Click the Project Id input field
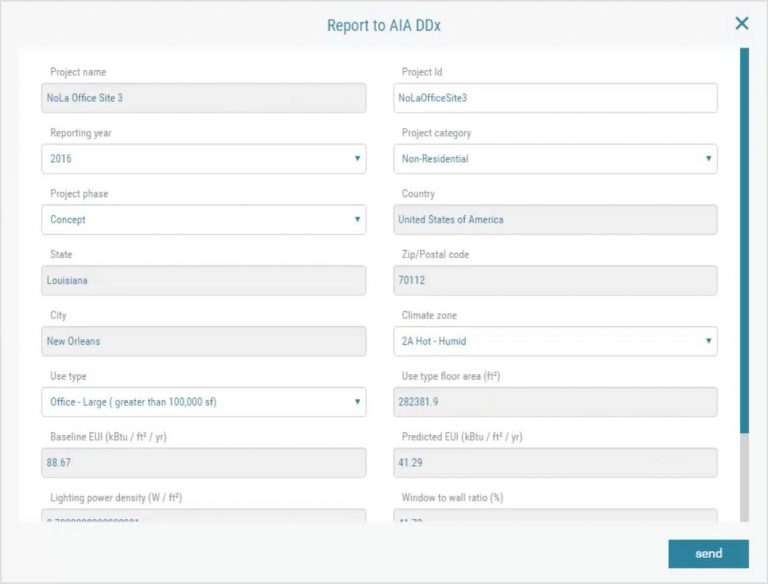The height and width of the screenshot is (584, 768). click(555, 98)
